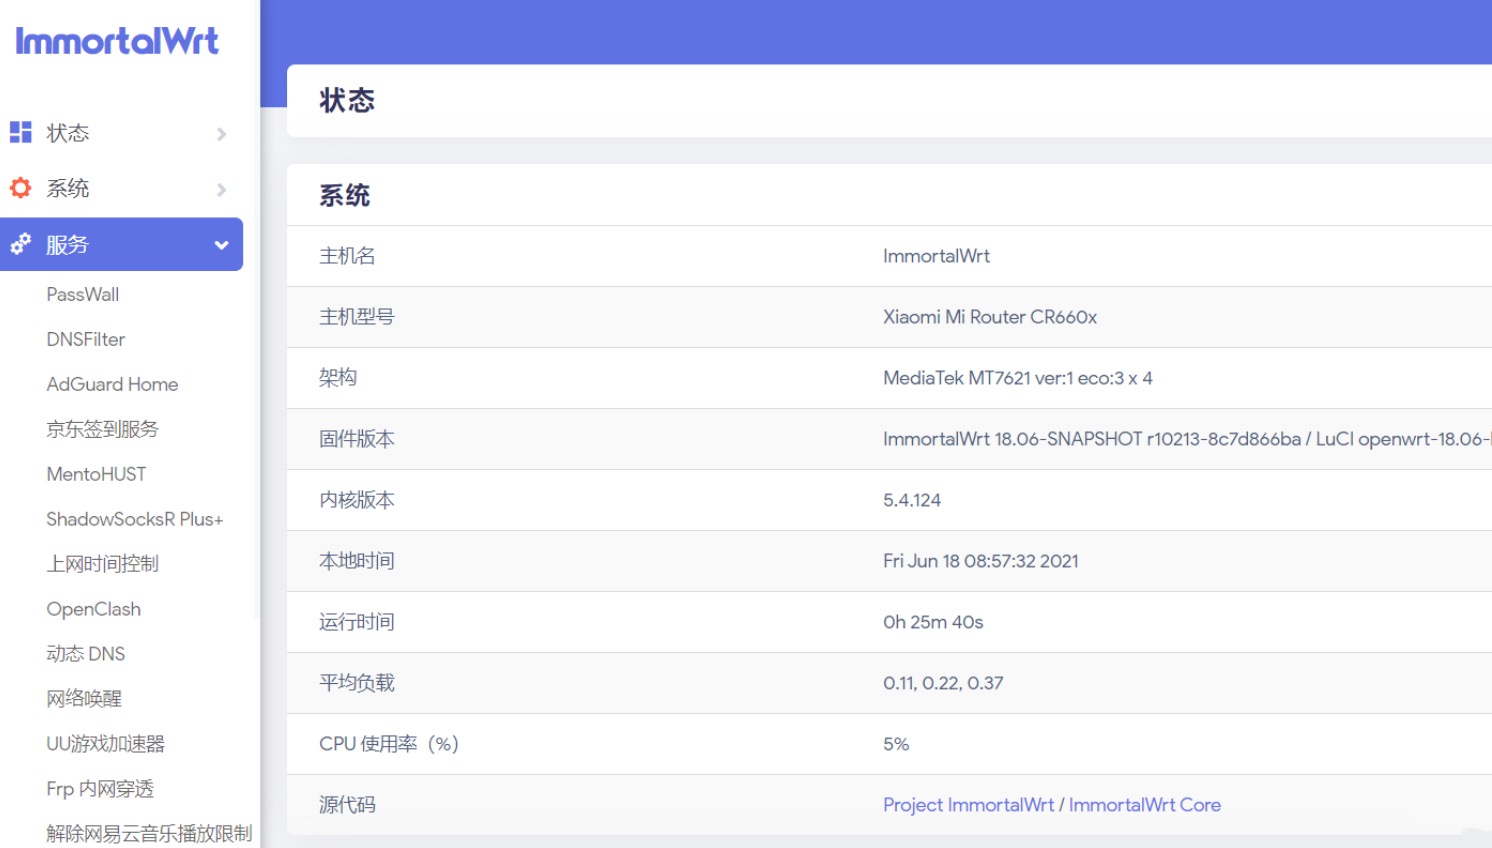
Task: Open AdGuard Home settings
Action: (x=111, y=384)
